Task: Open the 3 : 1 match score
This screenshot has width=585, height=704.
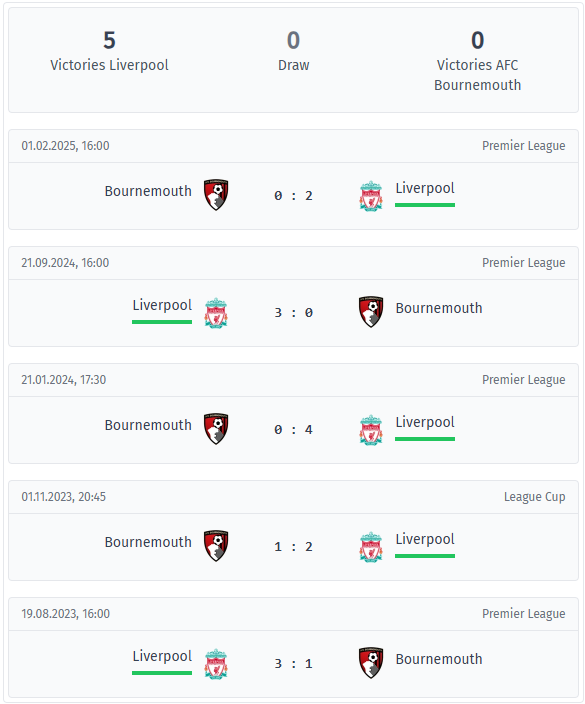Action: 293,664
